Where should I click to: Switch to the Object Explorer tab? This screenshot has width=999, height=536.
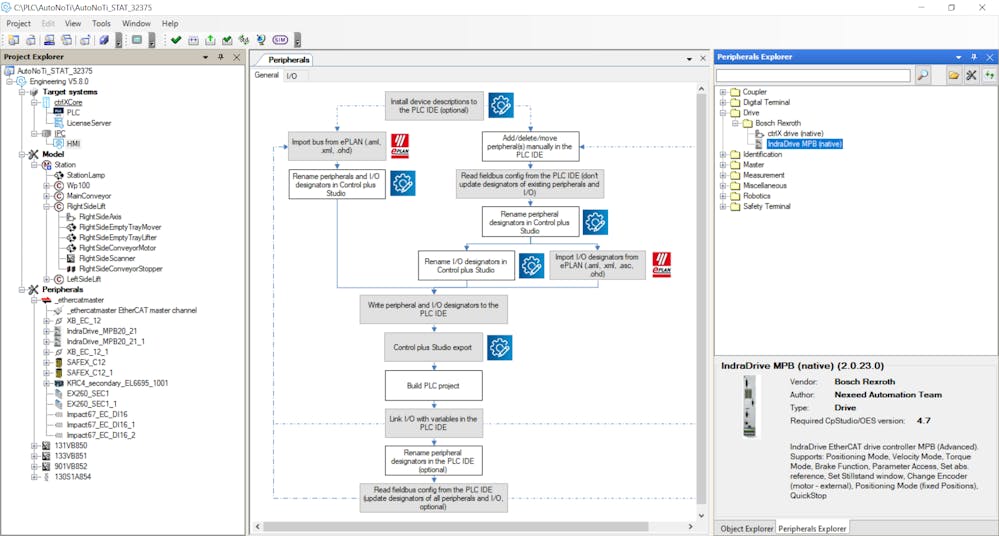745,528
